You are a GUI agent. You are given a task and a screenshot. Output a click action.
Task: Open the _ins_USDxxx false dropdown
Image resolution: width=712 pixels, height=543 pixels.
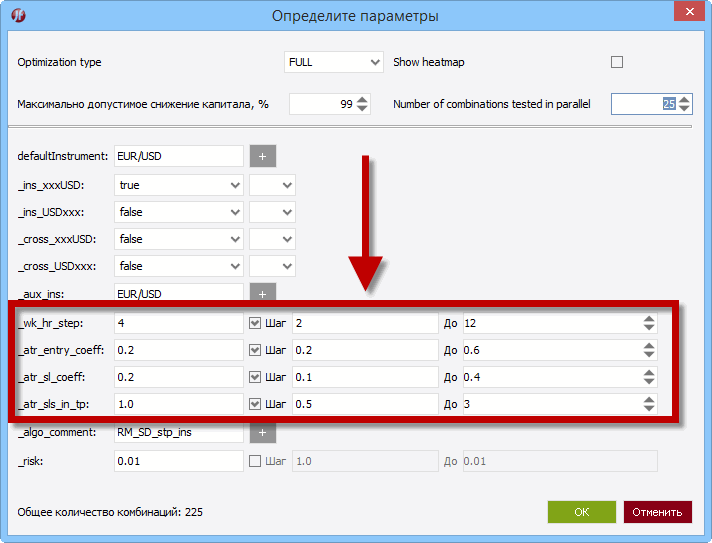pyautogui.click(x=179, y=212)
